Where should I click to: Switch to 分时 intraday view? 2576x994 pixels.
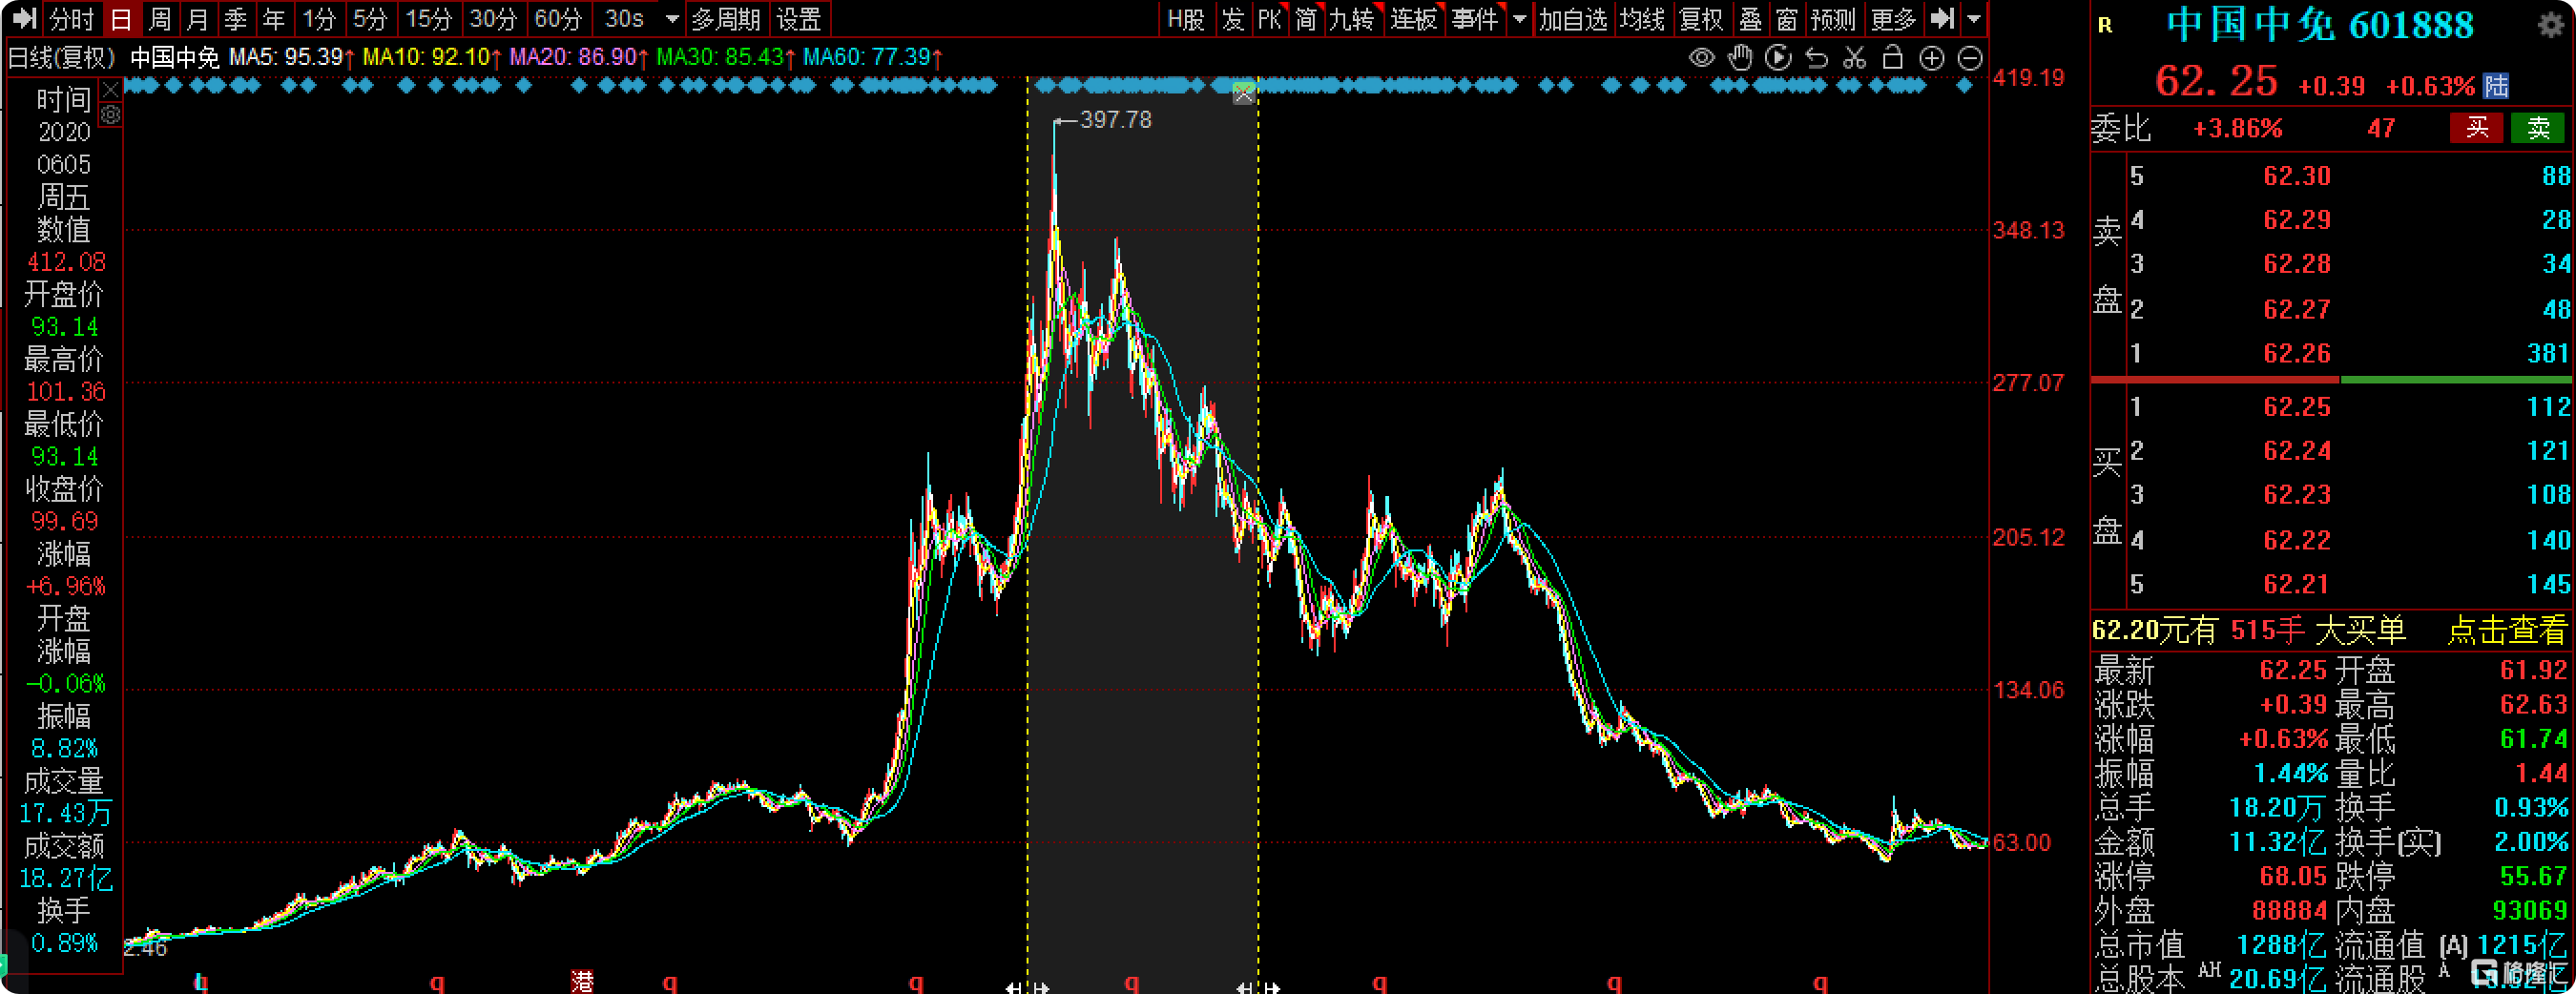(72, 18)
